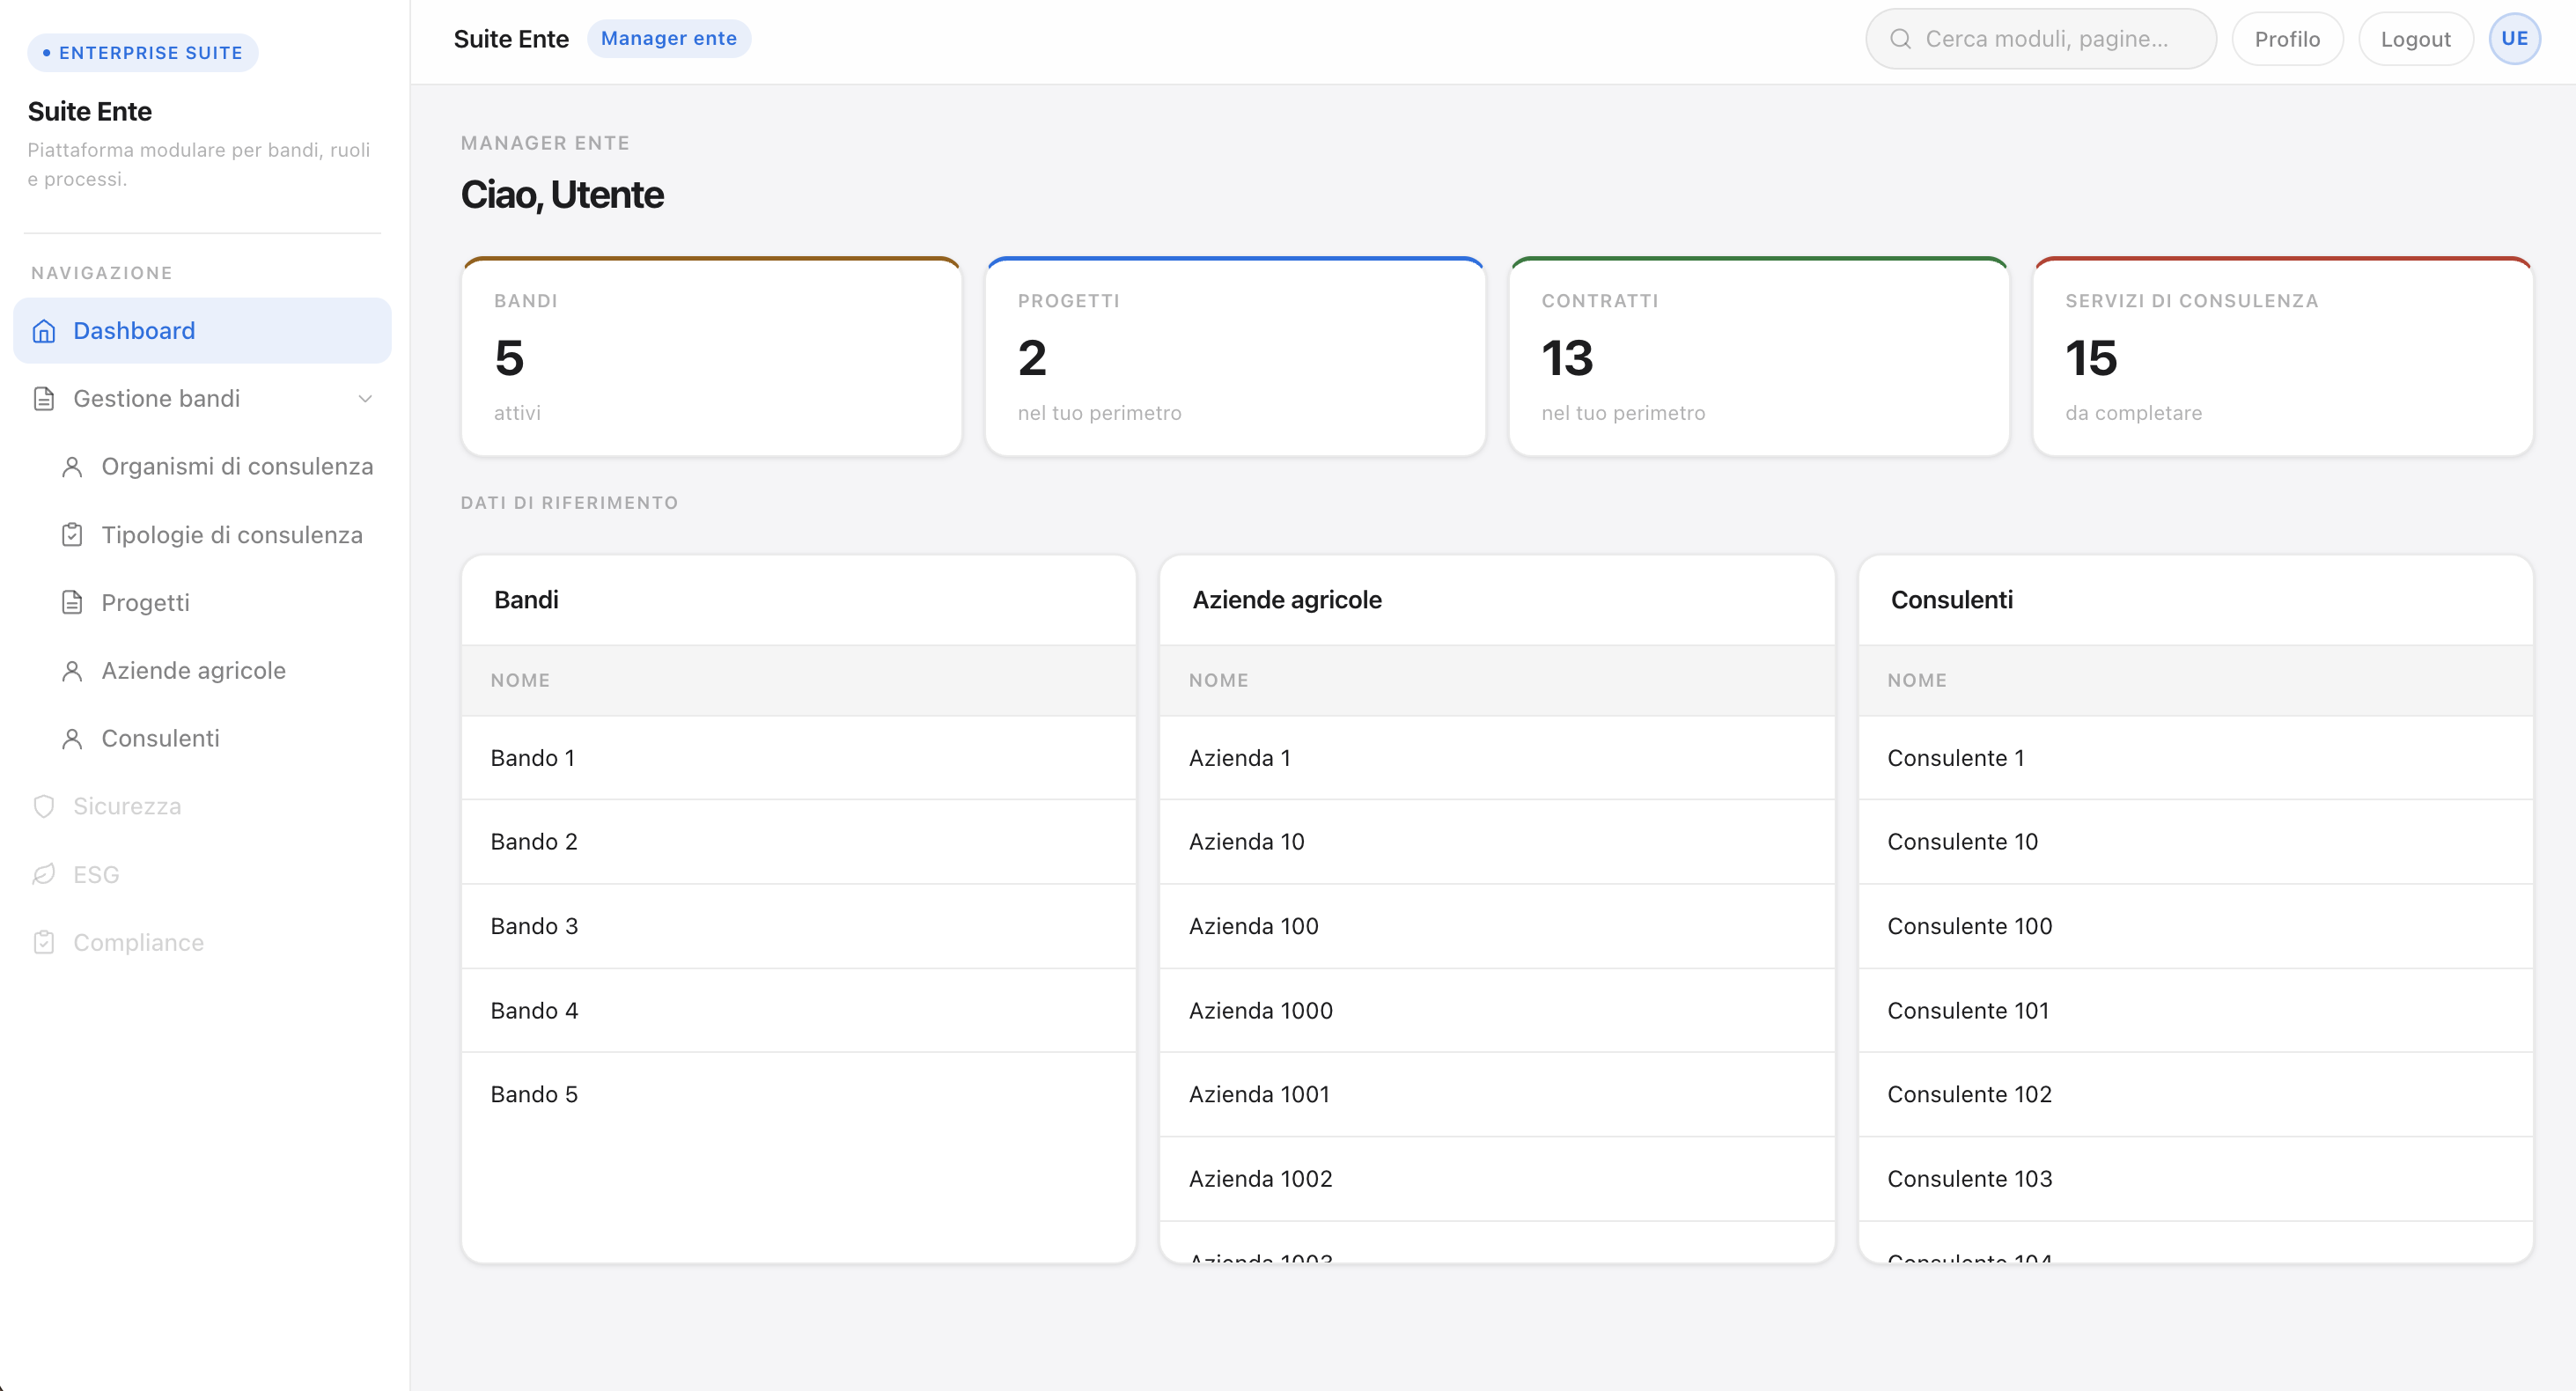Click the Enterprise Suite badge
The image size is (2576, 1391).
[143, 53]
